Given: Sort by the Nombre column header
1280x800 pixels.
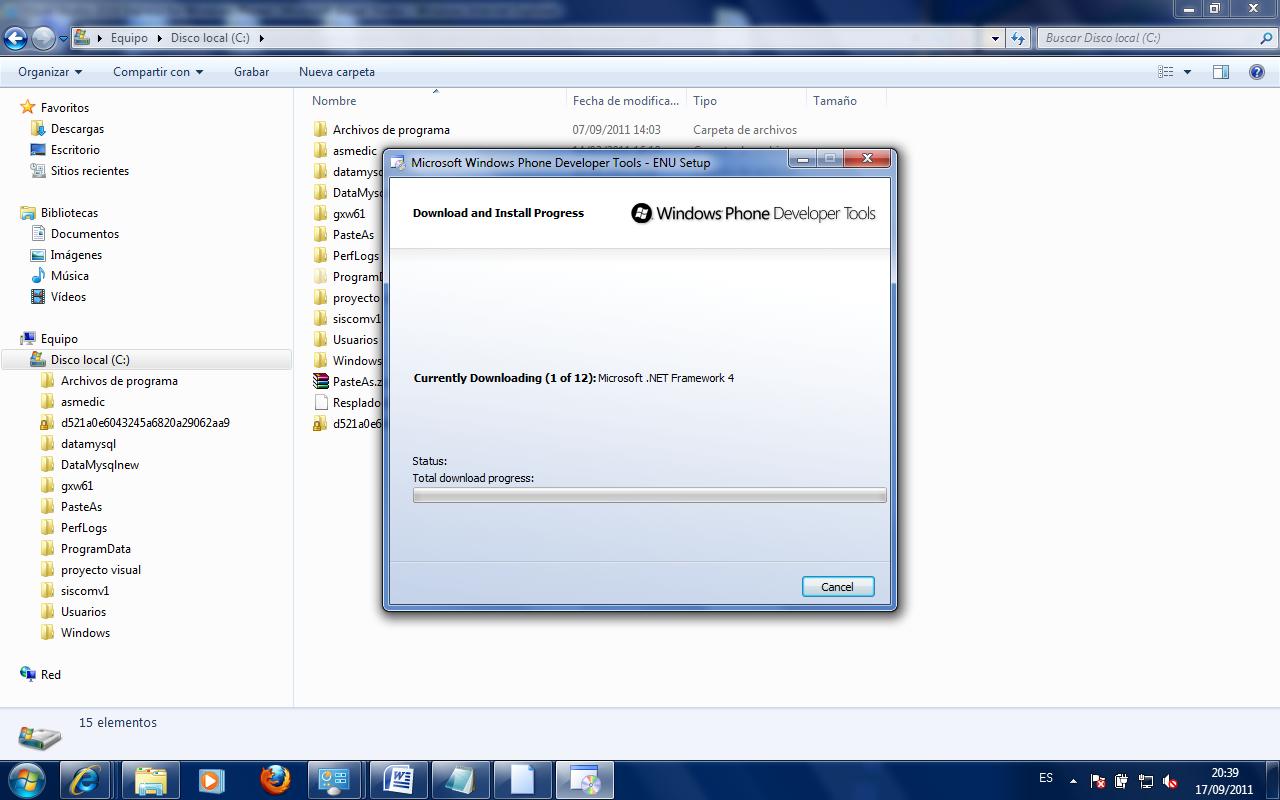Looking at the screenshot, I should click(x=334, y=101).
